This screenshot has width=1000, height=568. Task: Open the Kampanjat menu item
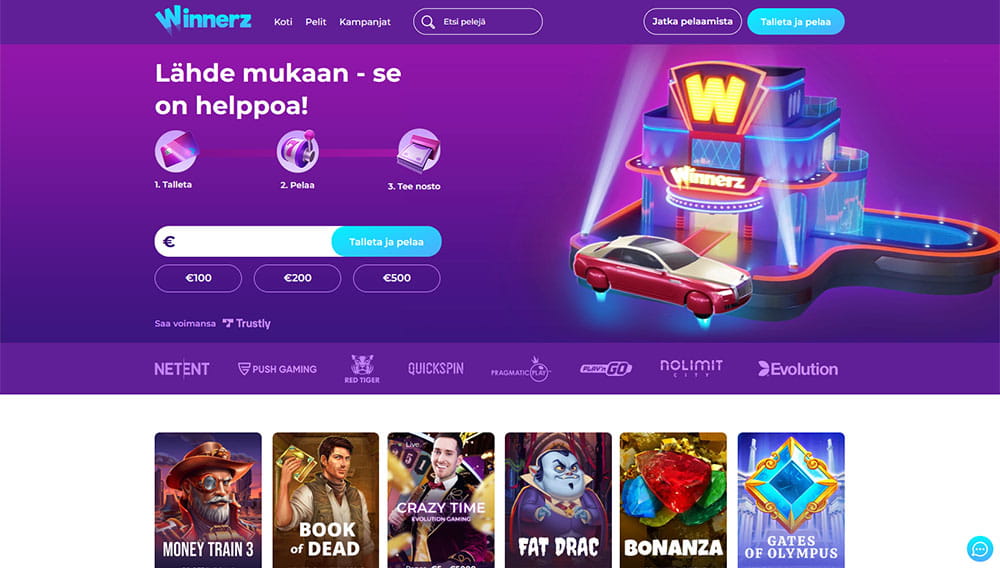(x=365, y=22)
